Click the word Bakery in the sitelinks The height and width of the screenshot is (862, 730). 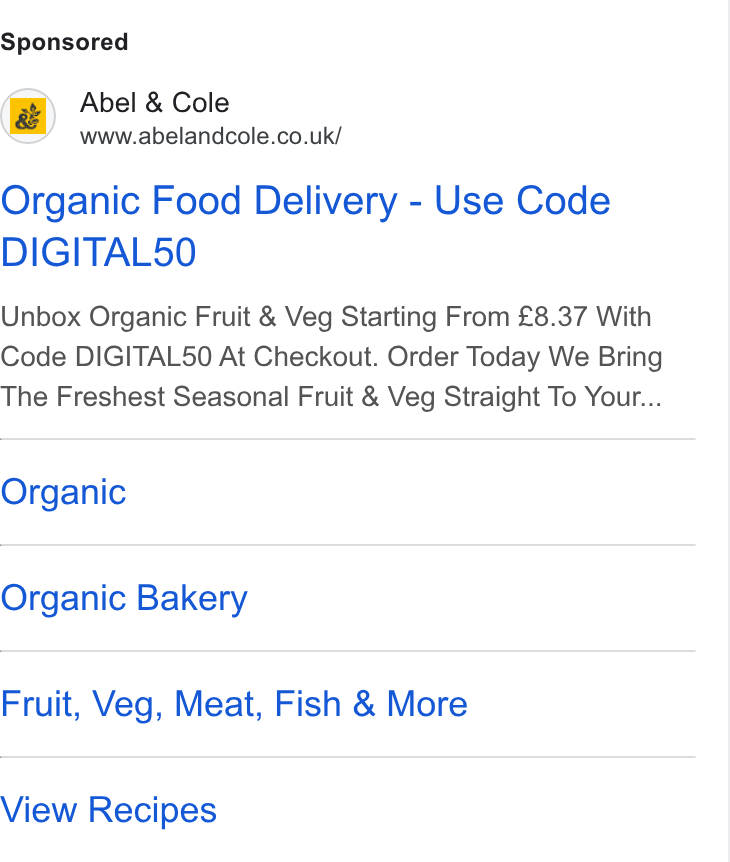[x=192, y=598]
